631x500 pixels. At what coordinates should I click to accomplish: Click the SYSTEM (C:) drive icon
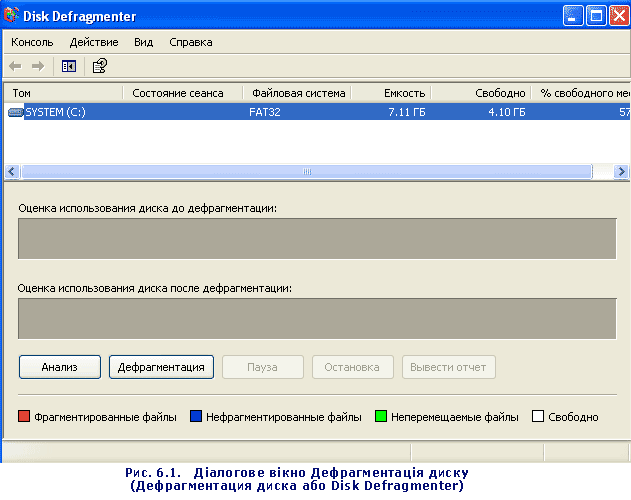[x=16, y=112]
